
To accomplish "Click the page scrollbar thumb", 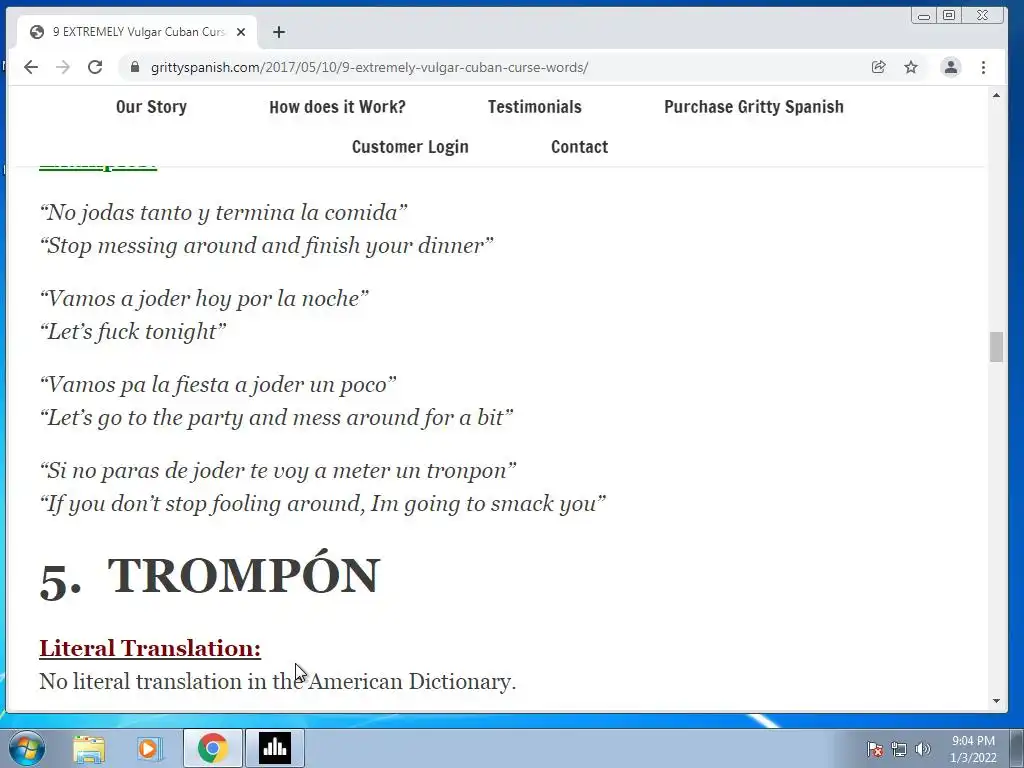I will 996,347.
